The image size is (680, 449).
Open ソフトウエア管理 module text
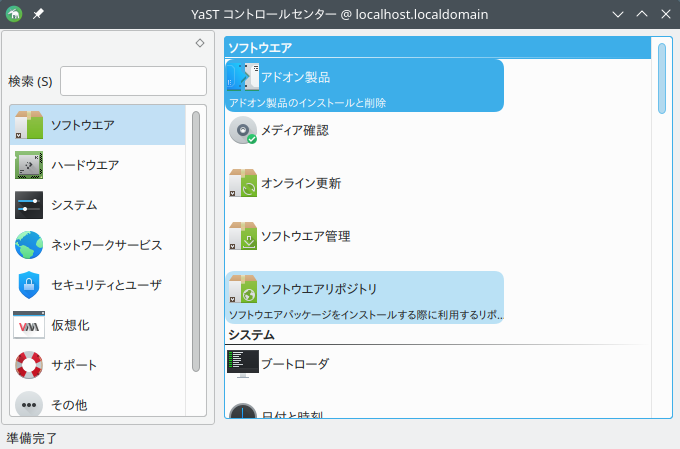coord(306,236)
